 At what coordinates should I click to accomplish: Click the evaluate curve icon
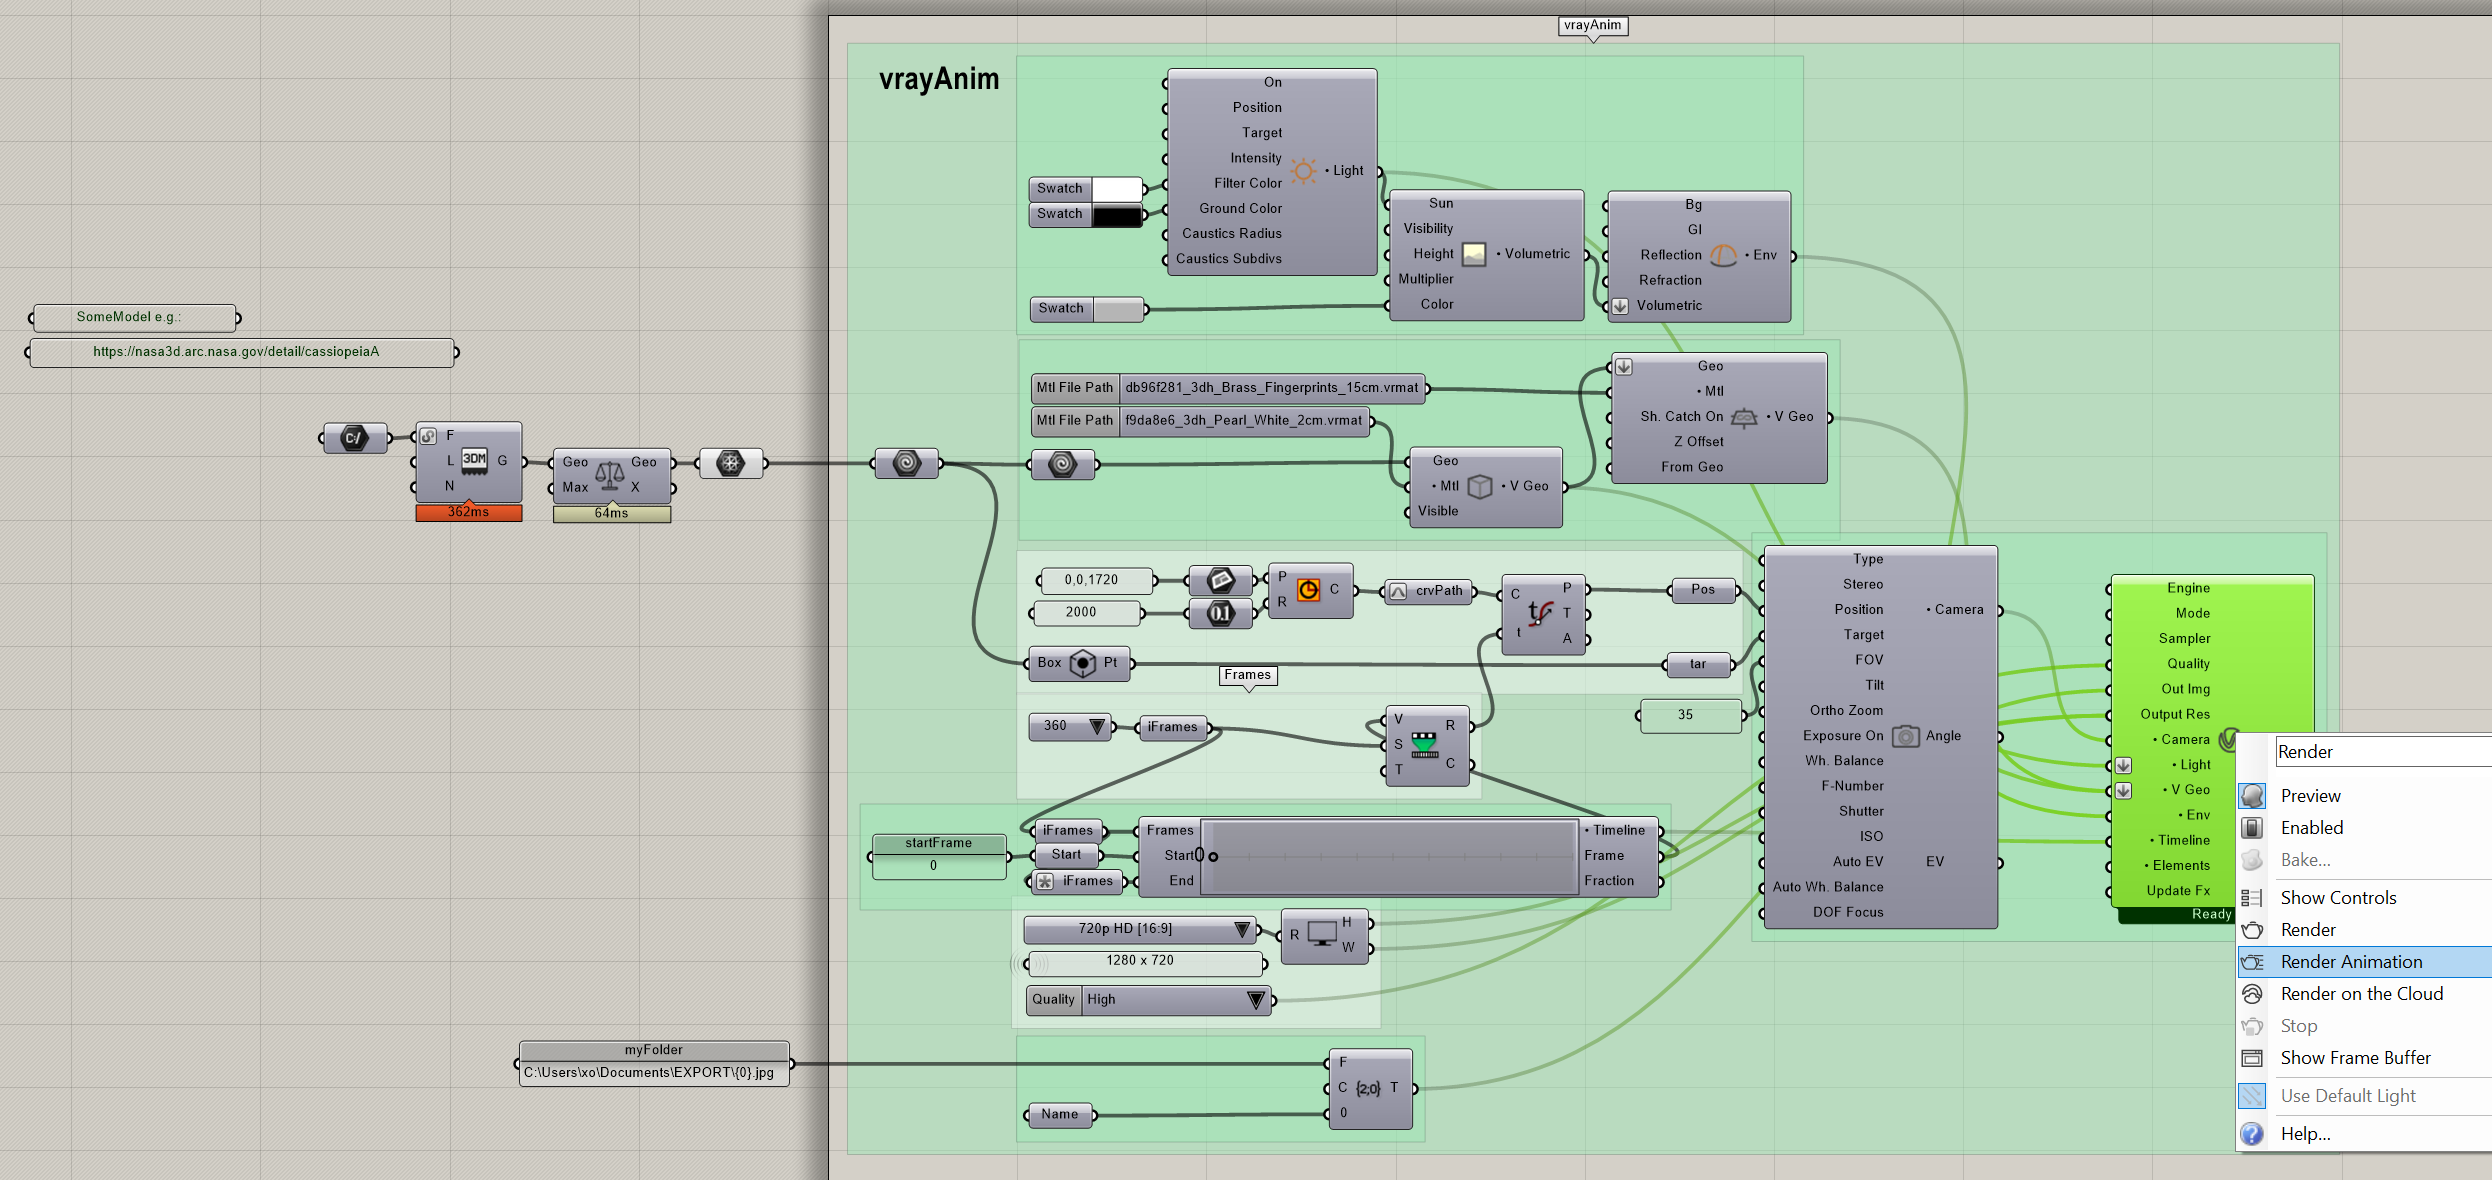(1540, 613)
